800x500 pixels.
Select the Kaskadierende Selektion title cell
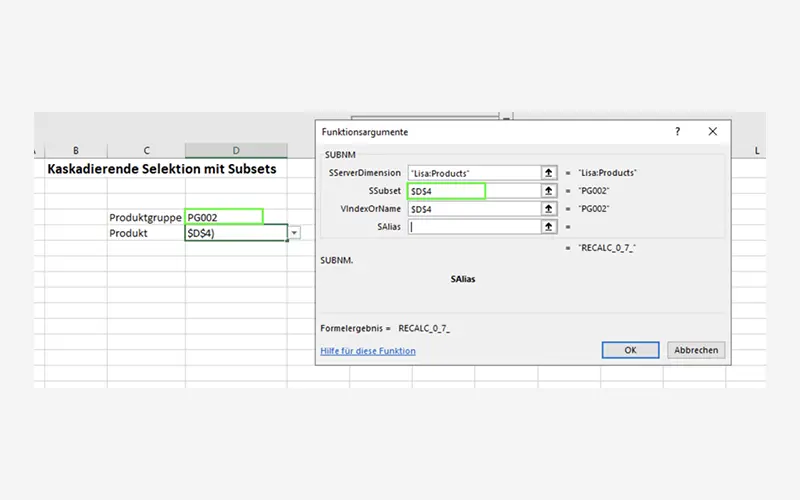click(161, 170)
